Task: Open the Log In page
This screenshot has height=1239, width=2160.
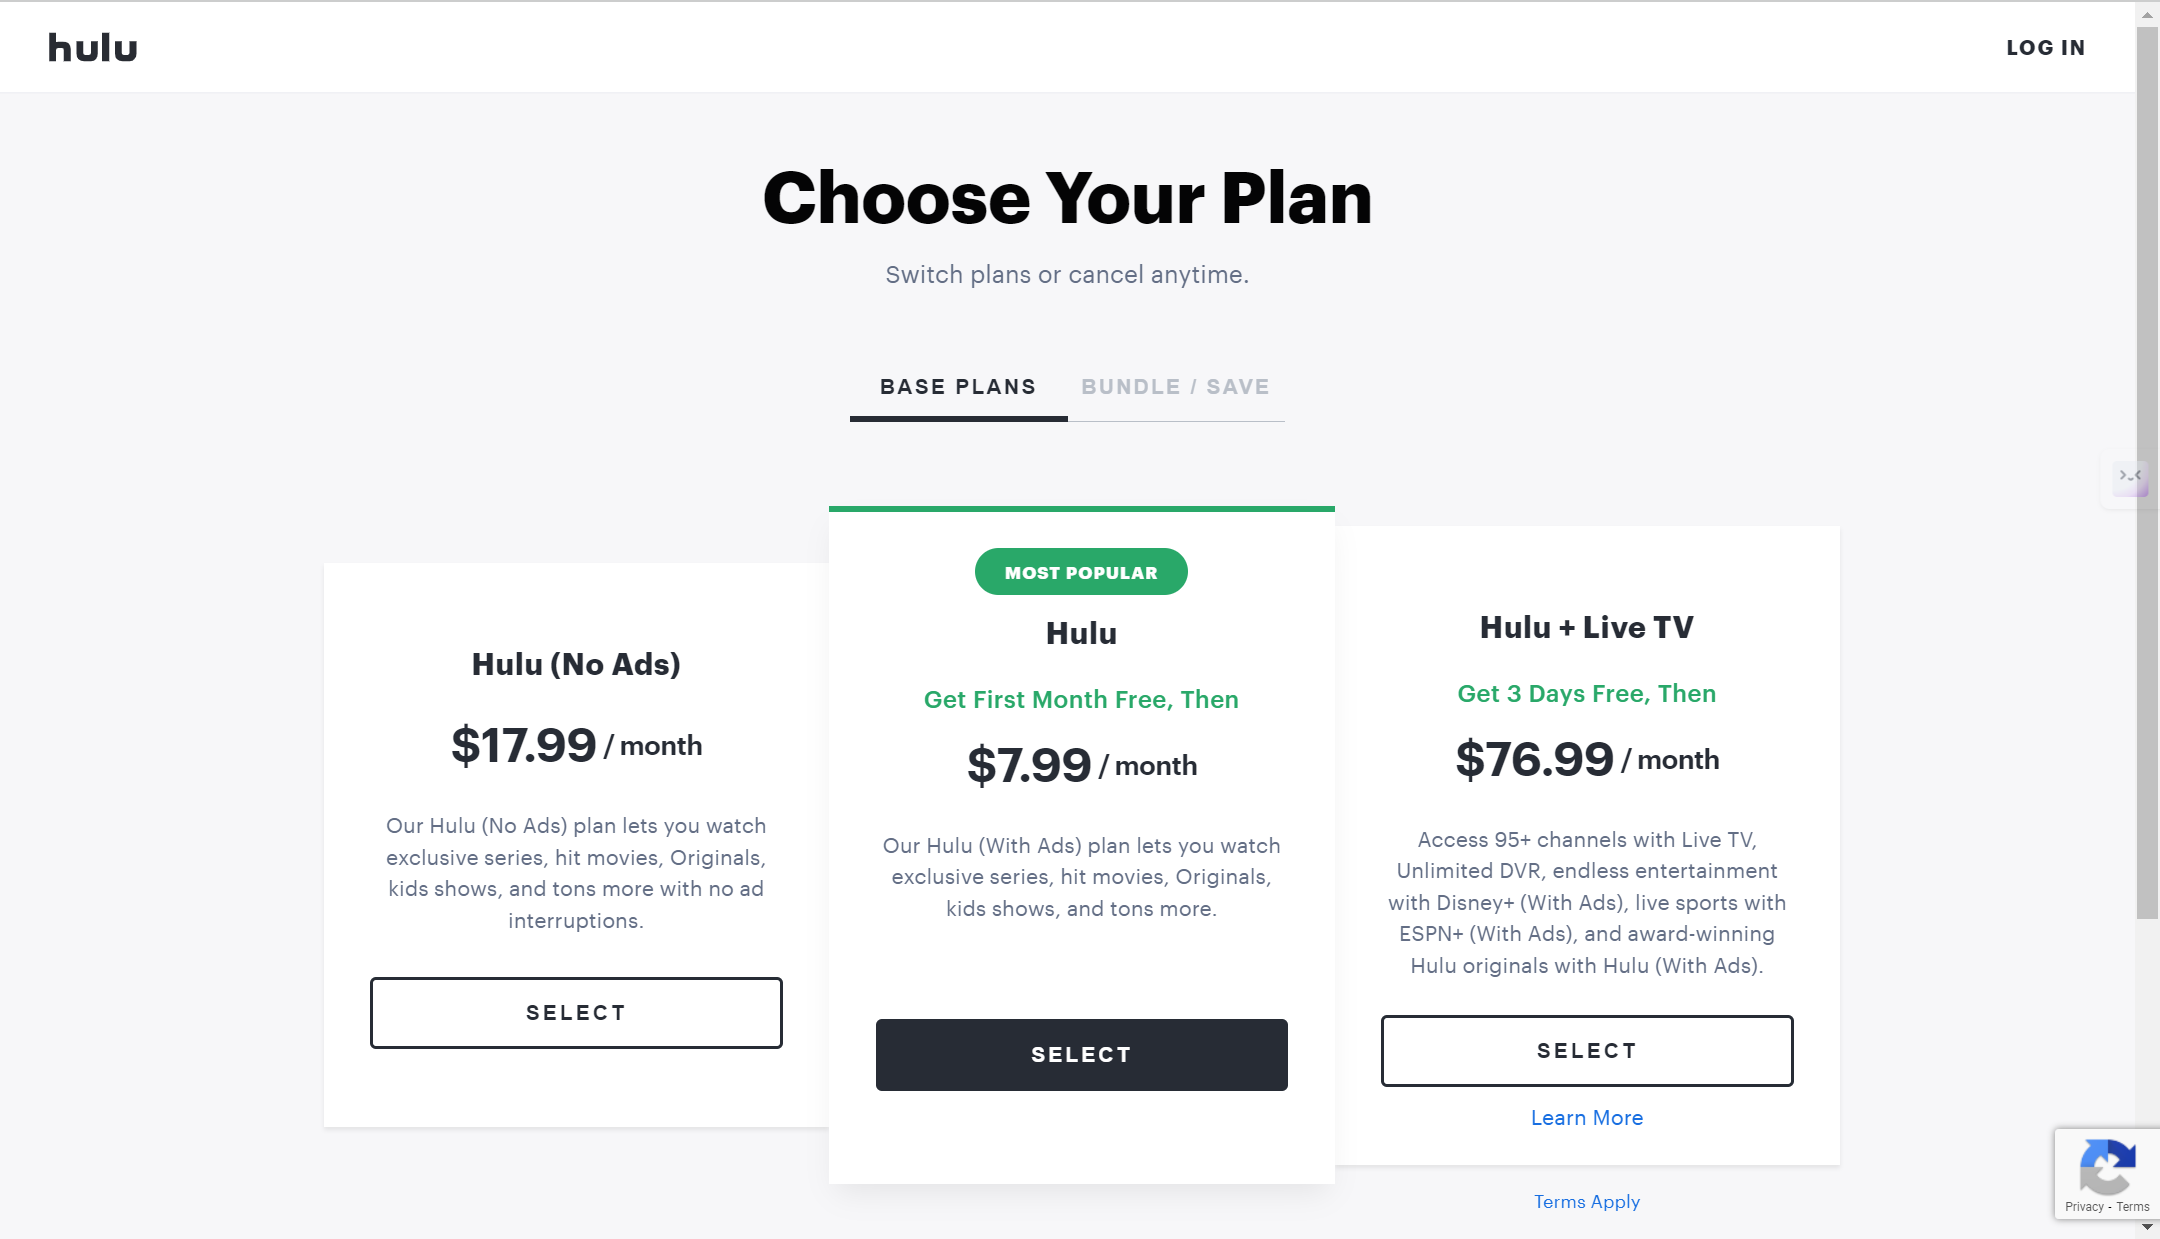Action: [x=2045, y=48]
